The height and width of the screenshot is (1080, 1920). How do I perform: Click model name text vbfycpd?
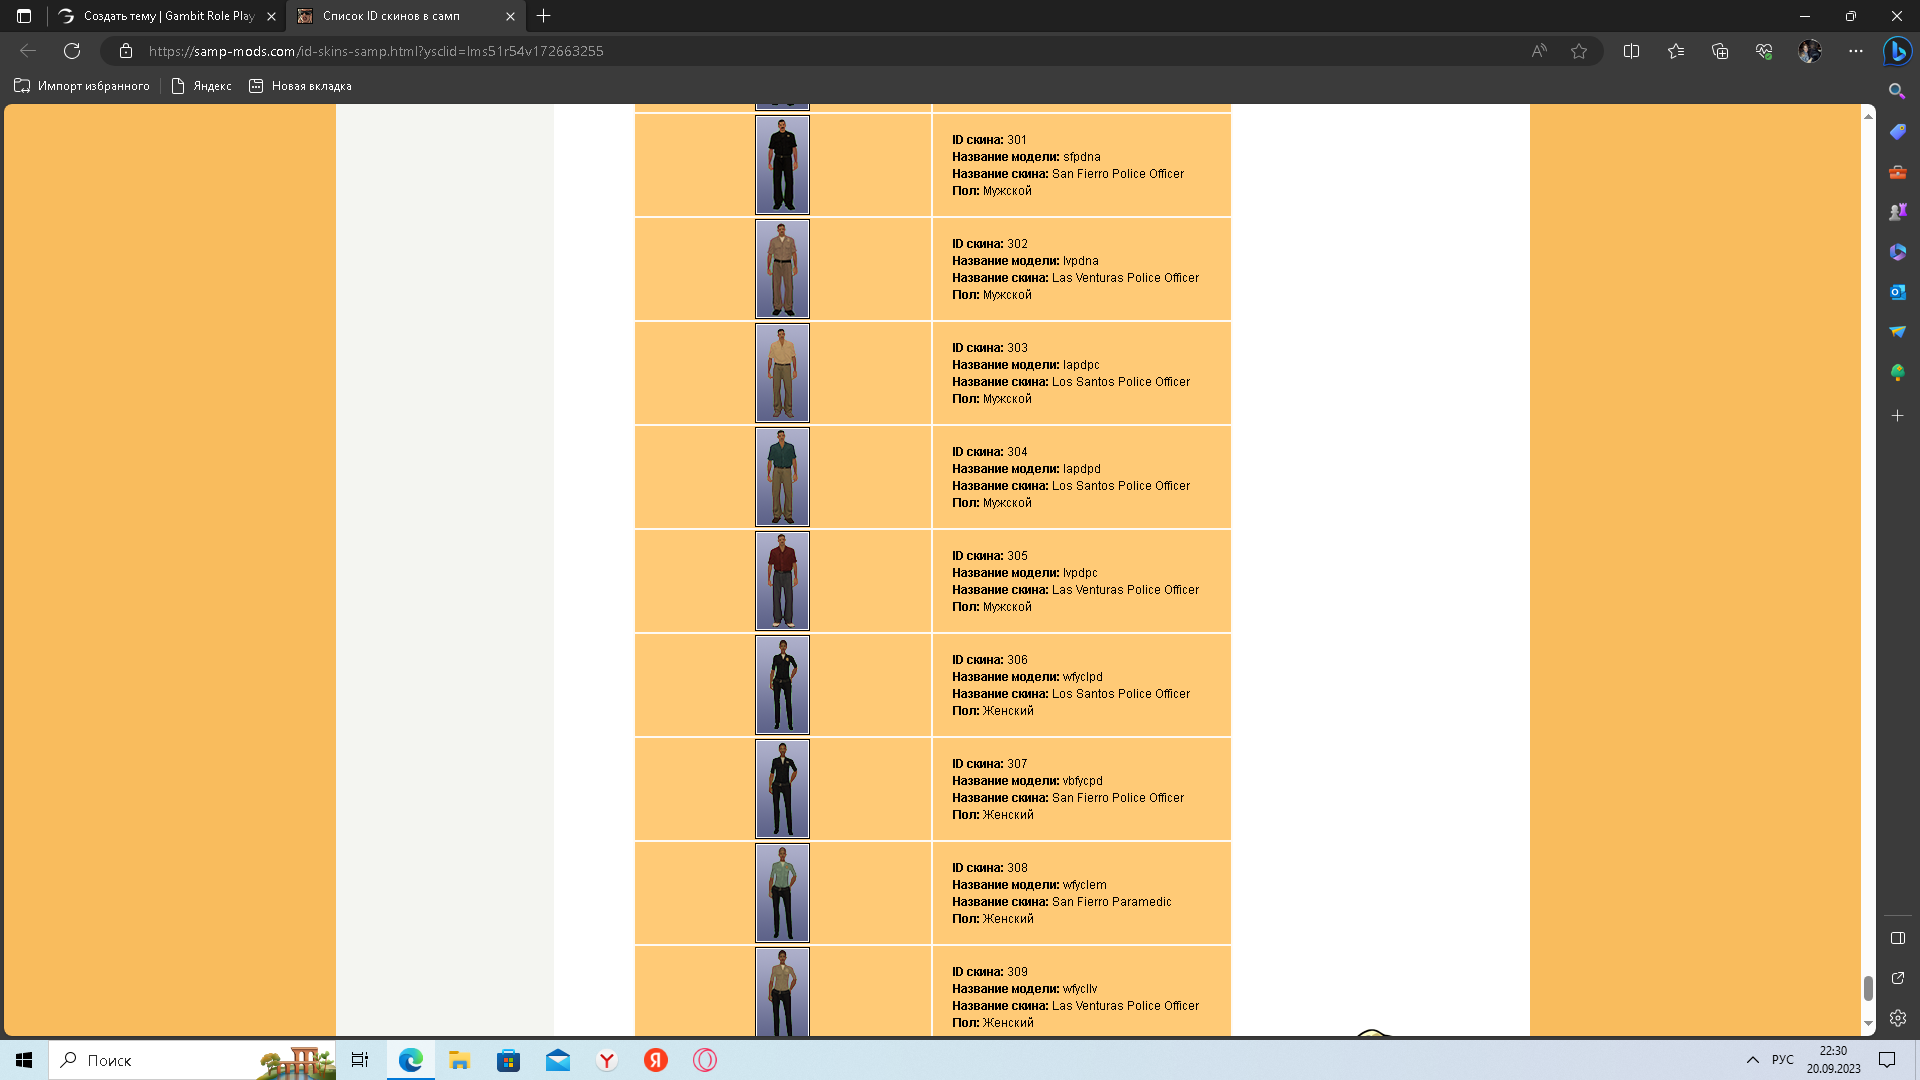point(1082,781)
